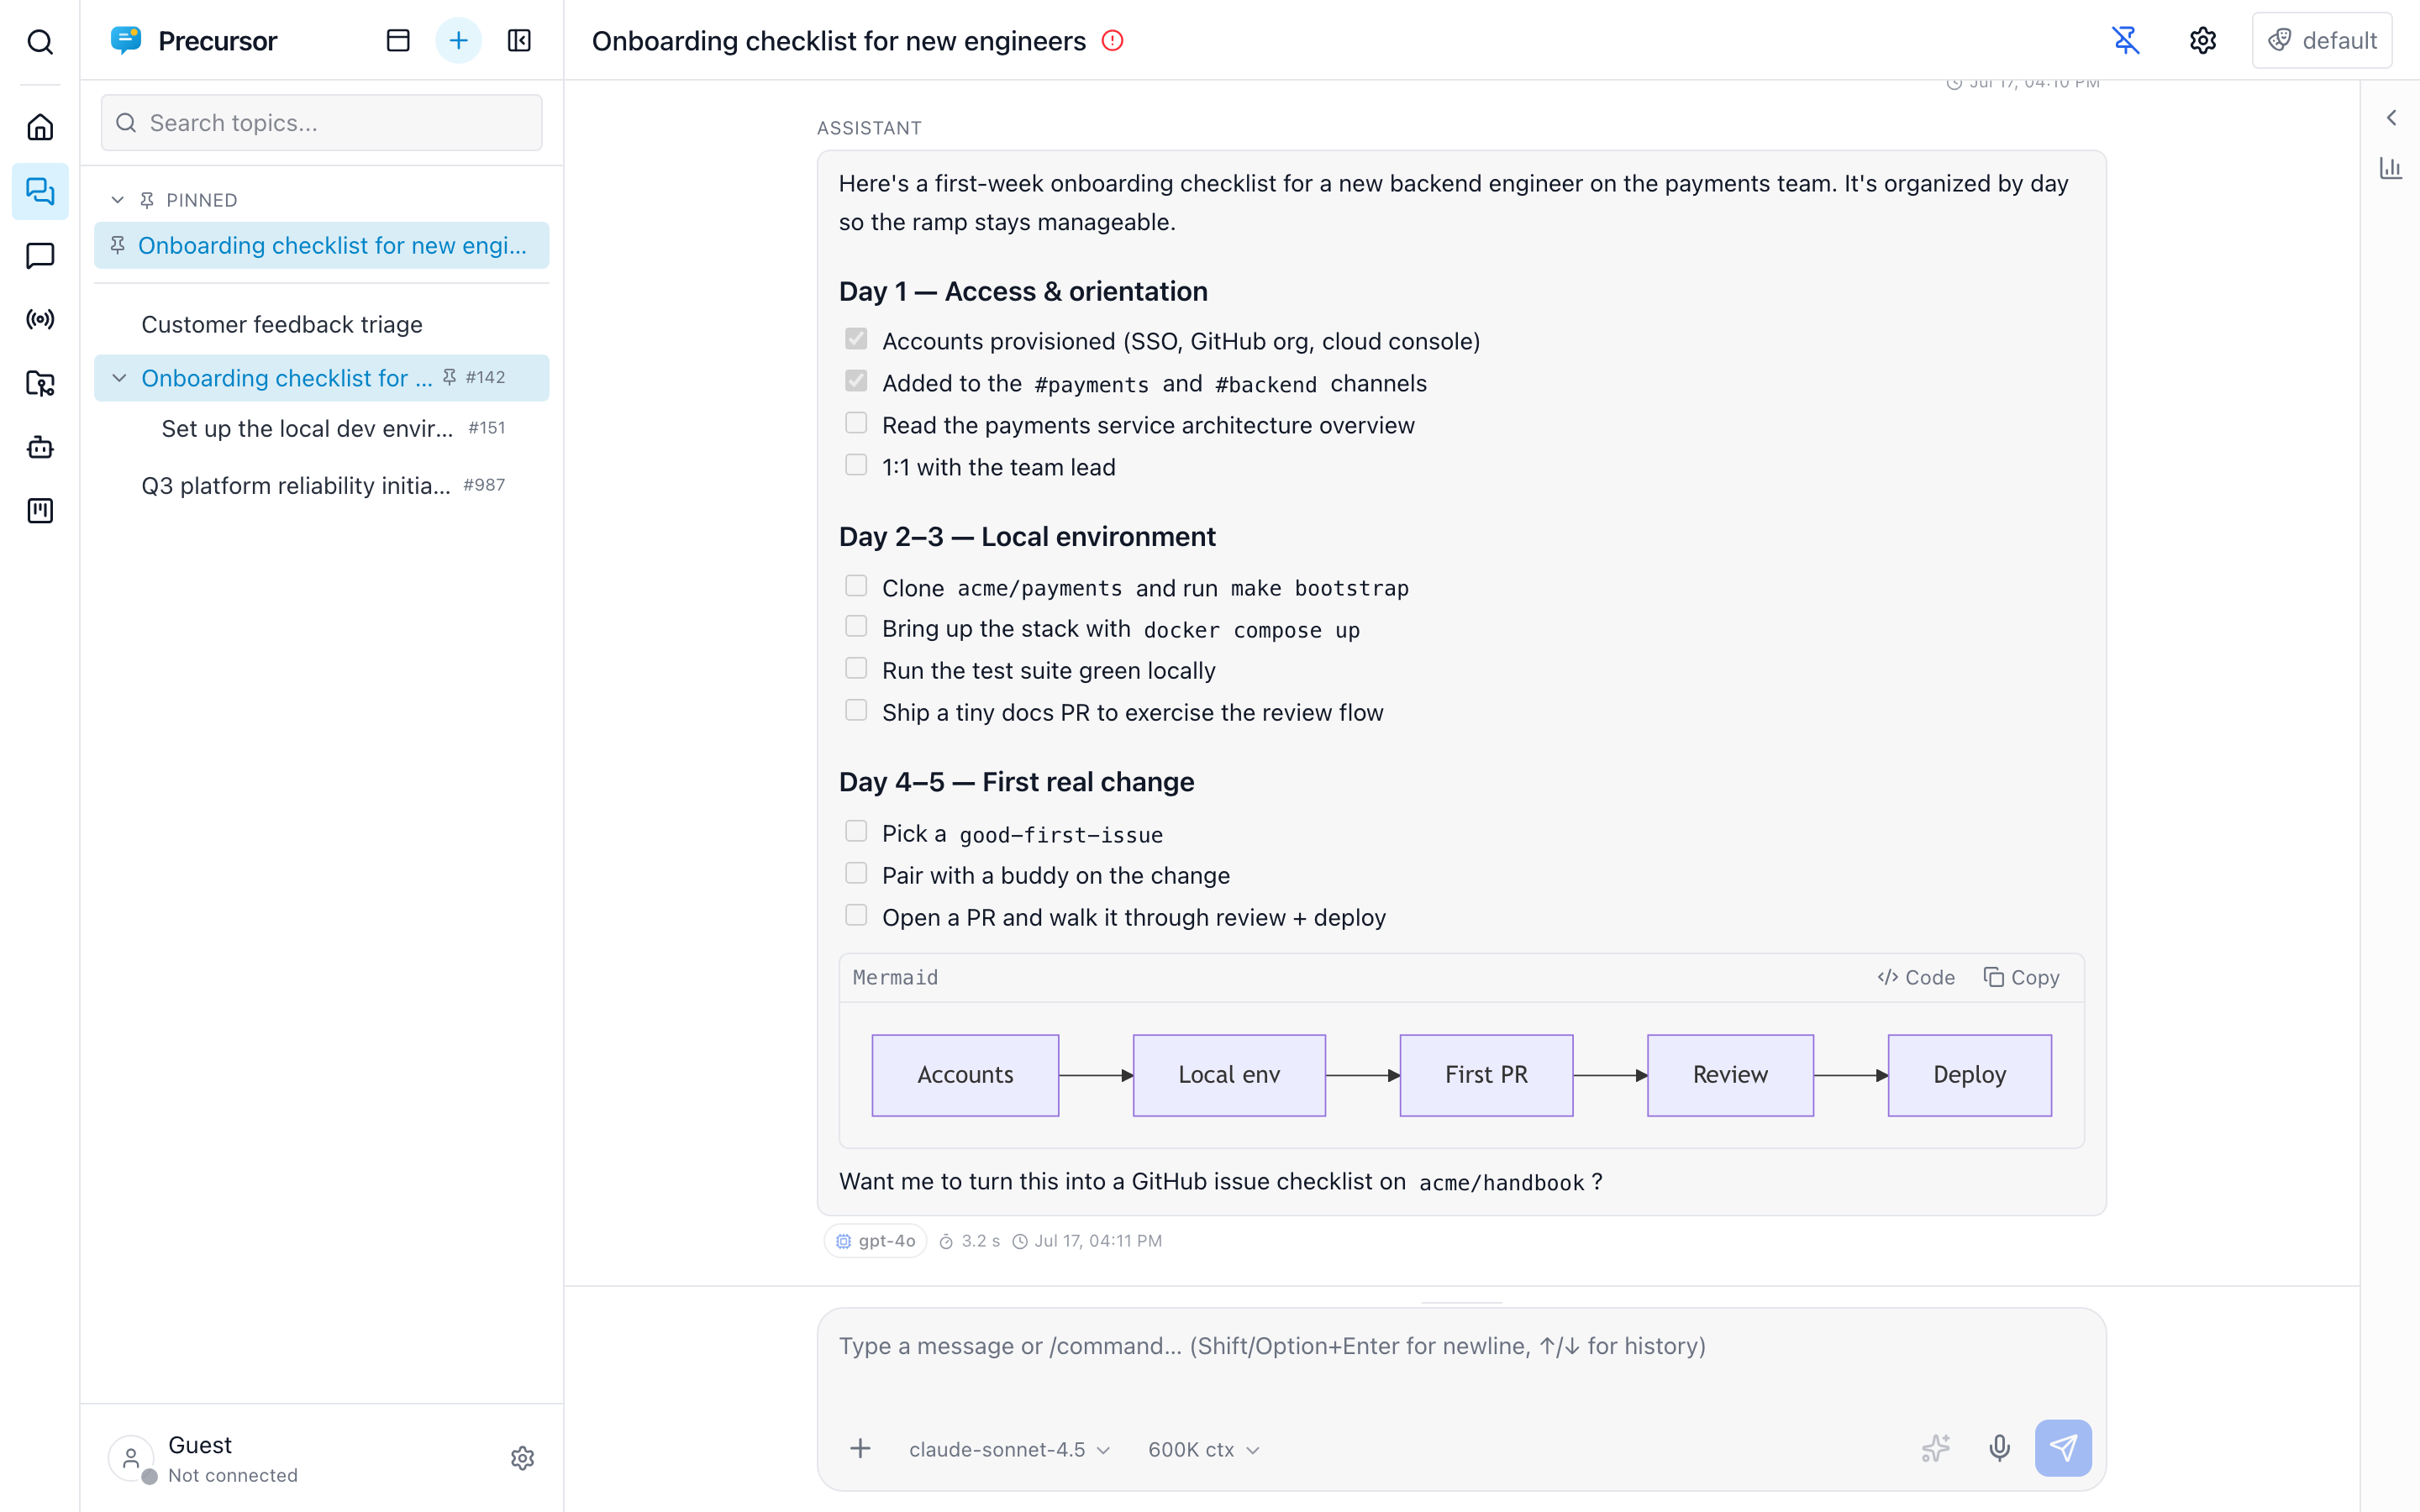Check Ship a tiny docs PR item
The width and height of the screenshot is (2420, 1512).
[856, 710]
